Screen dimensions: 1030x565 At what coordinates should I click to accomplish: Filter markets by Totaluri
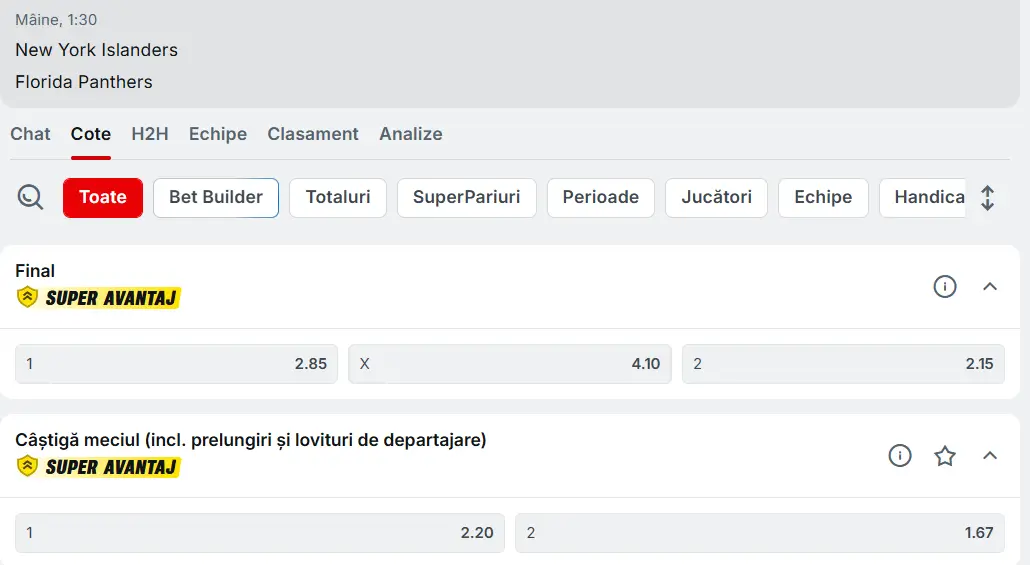[338, 198]
